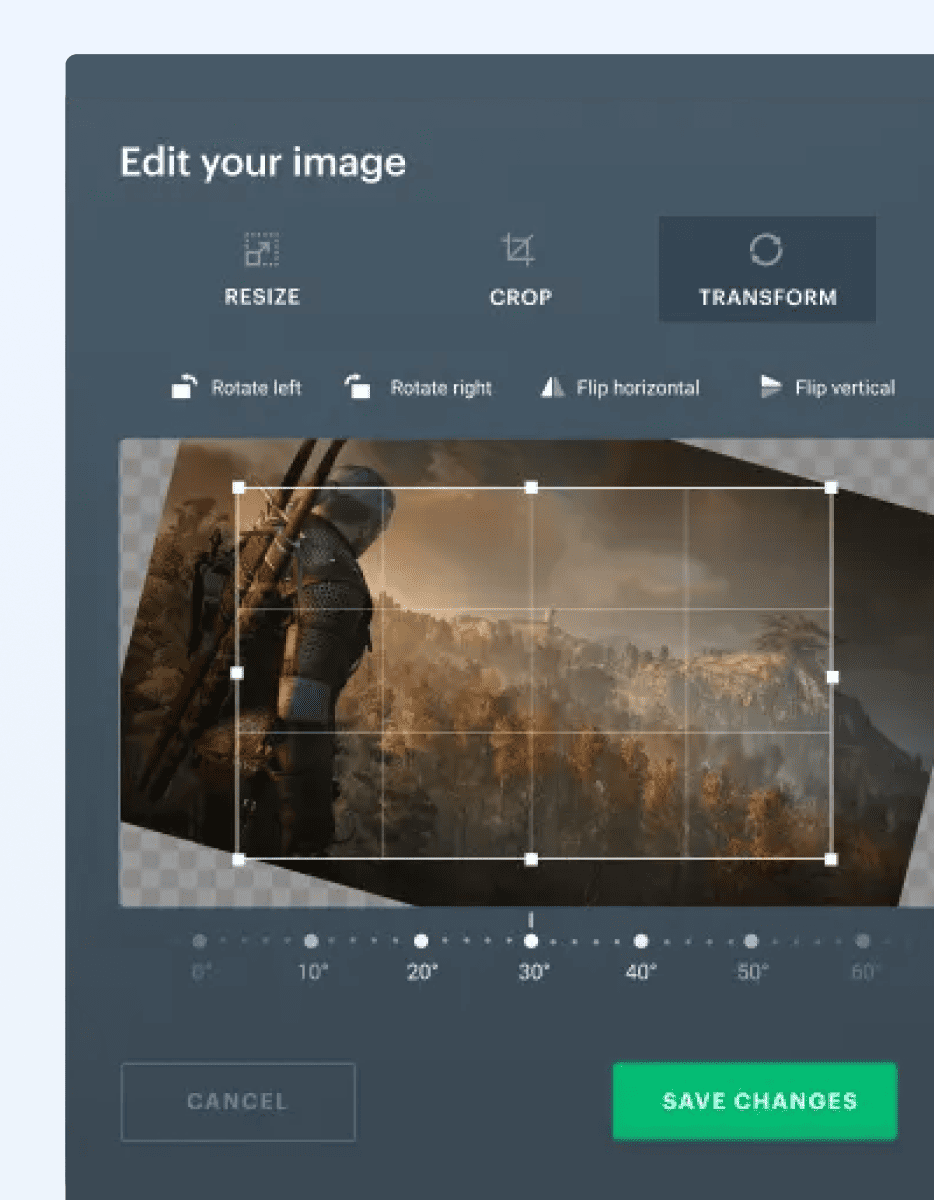Screen dimensions: 935x1200
Task: Cancel the image edits
Action: pos(238,1102)
